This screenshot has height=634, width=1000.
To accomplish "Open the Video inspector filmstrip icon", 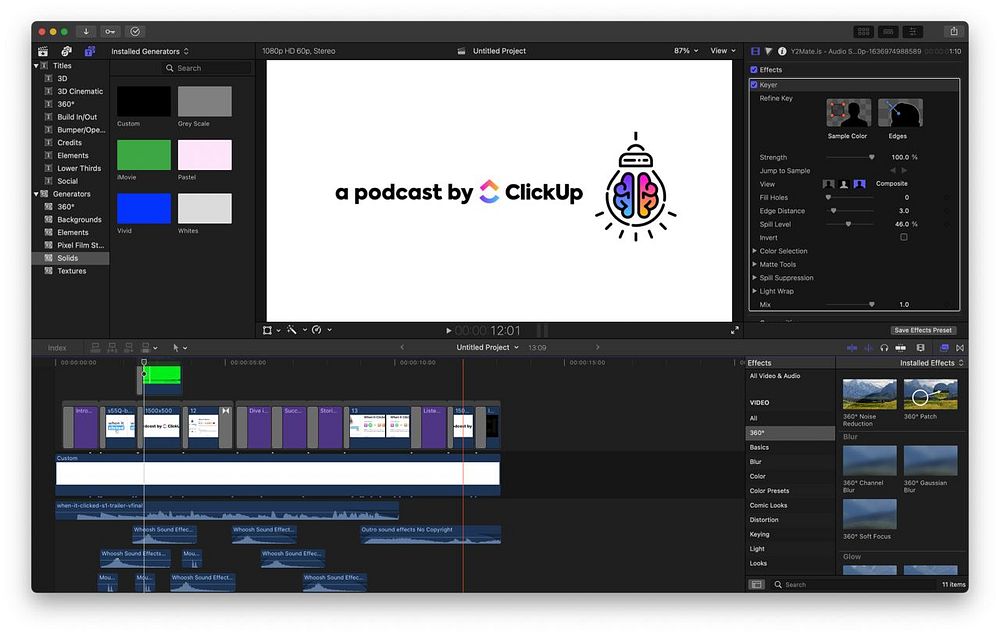I will [x=756, y=51].
